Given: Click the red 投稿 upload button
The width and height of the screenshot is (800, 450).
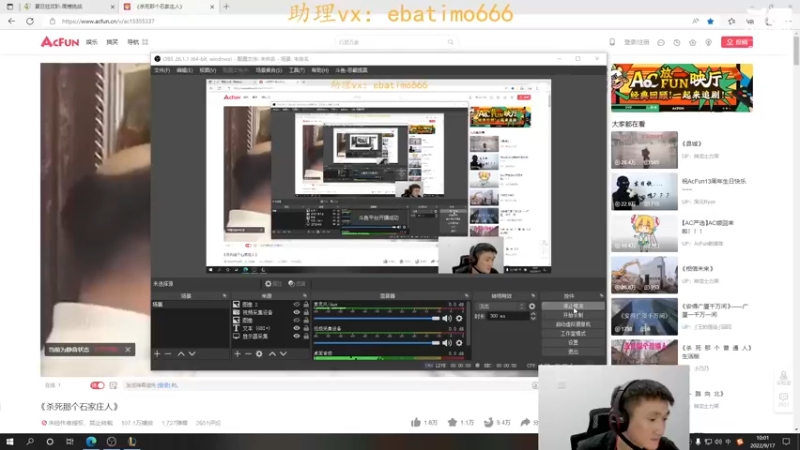Looking at the screenshot, I should coord(737,42).
